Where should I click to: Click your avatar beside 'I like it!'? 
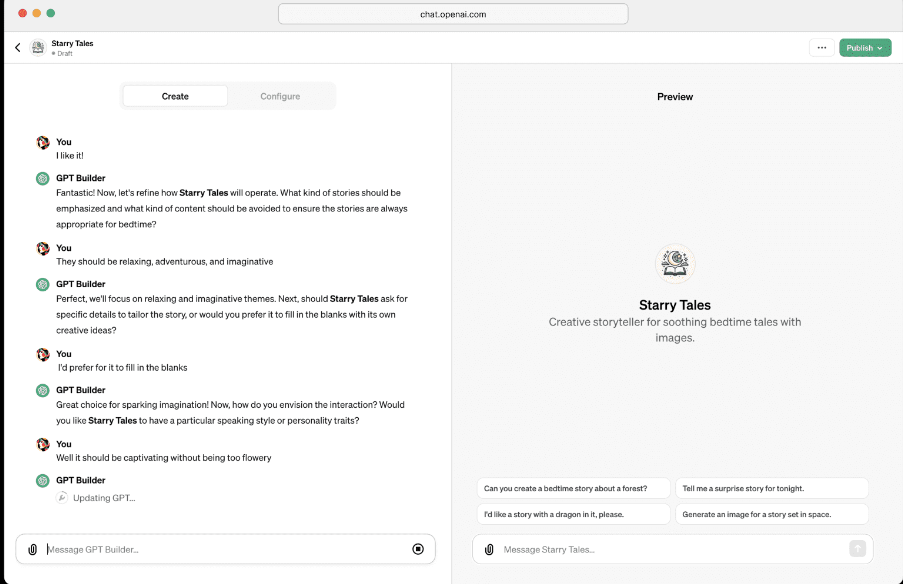pos(43,142)
